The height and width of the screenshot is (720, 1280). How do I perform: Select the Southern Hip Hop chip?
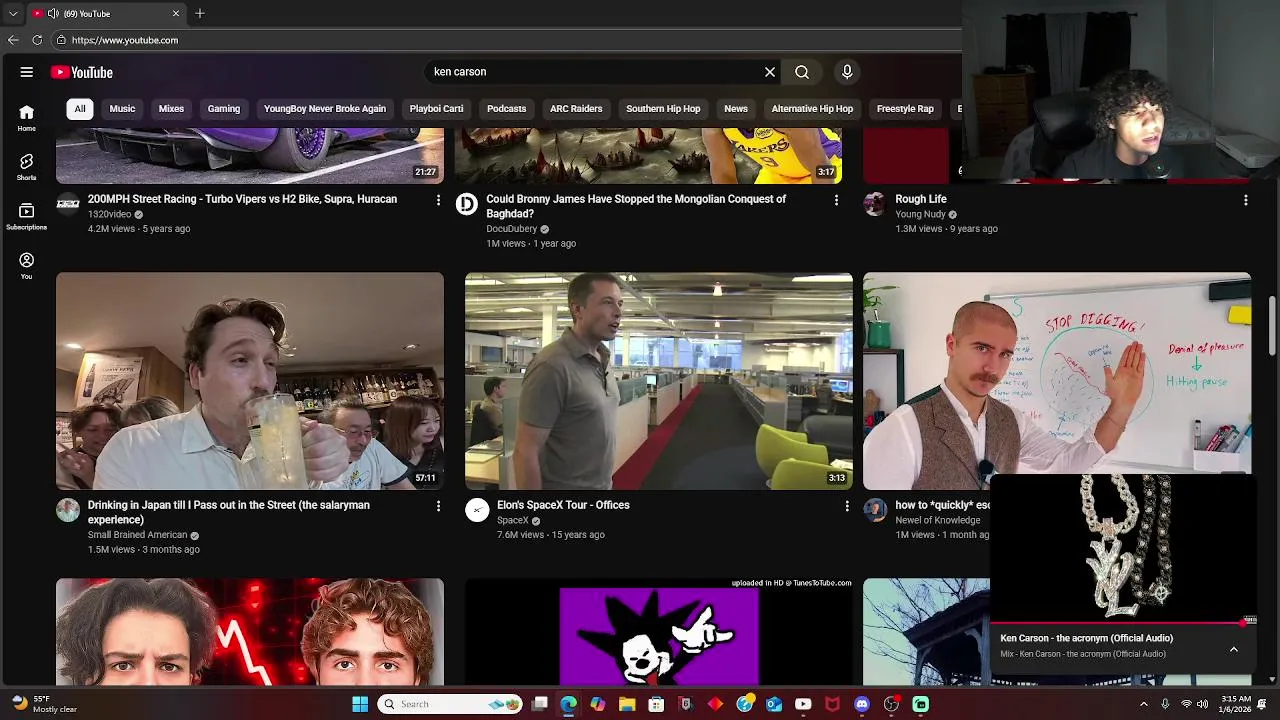pos(663,109)
